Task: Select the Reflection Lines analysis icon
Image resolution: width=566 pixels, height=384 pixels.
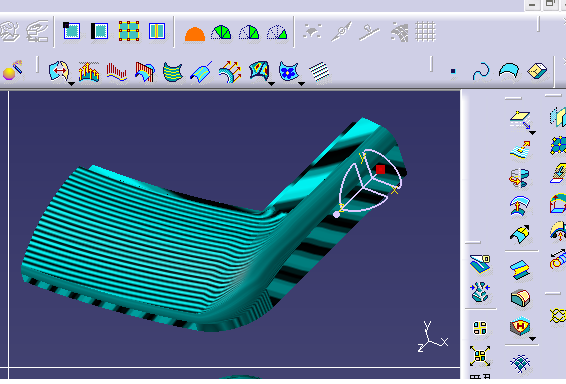Action: (x=201, y=71)
